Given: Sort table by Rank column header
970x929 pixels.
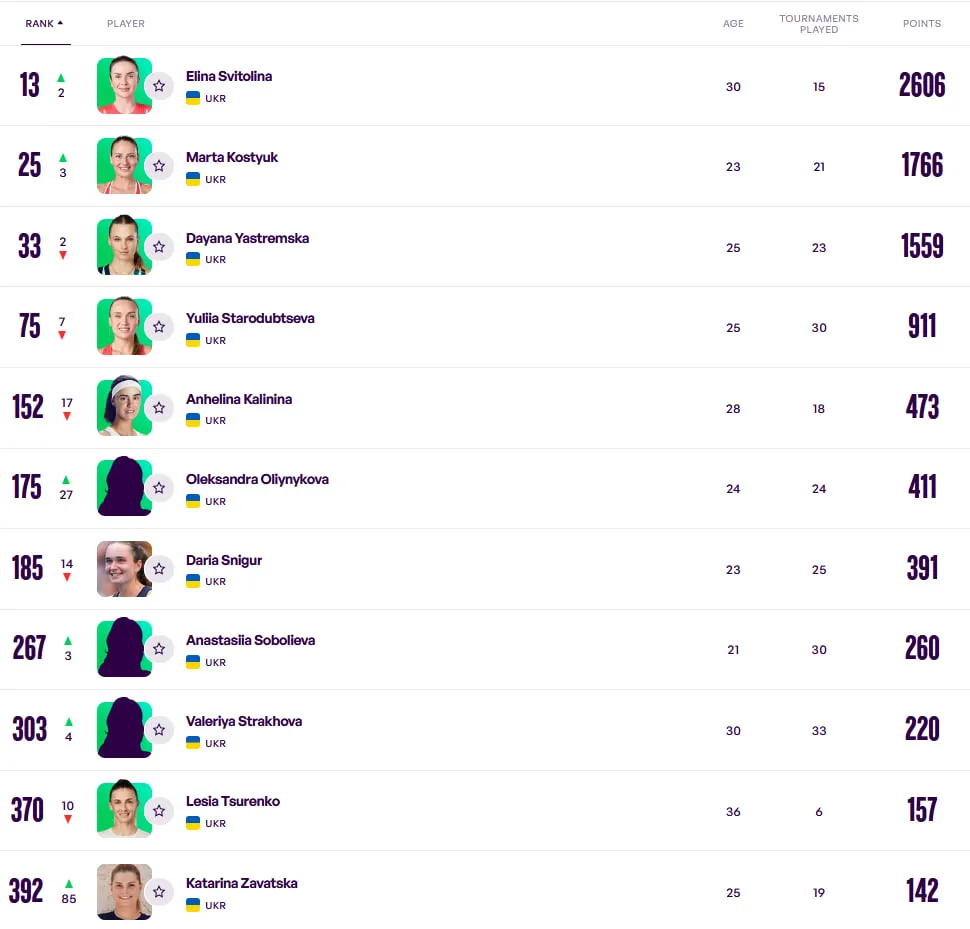Looking at the screenshot, I should [x=40, y=24].
